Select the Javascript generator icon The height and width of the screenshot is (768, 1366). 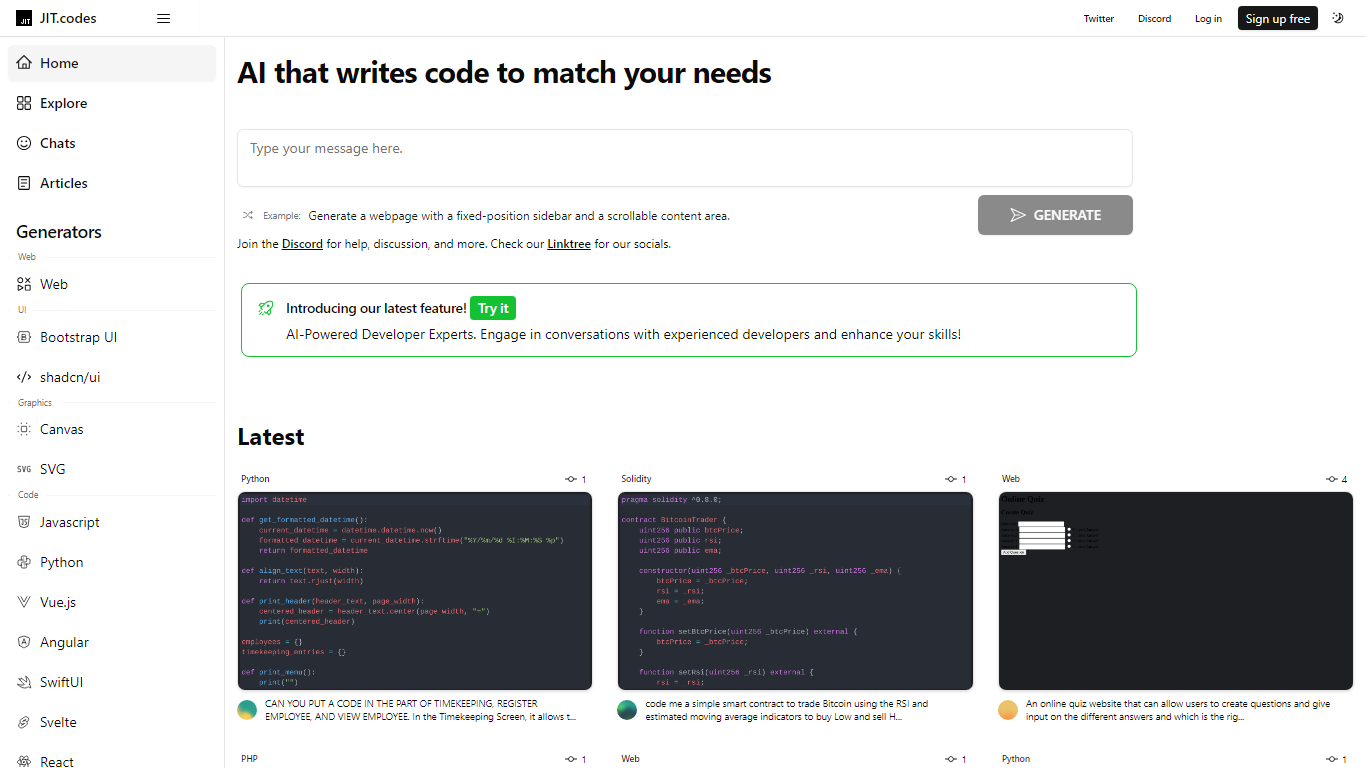24,522
